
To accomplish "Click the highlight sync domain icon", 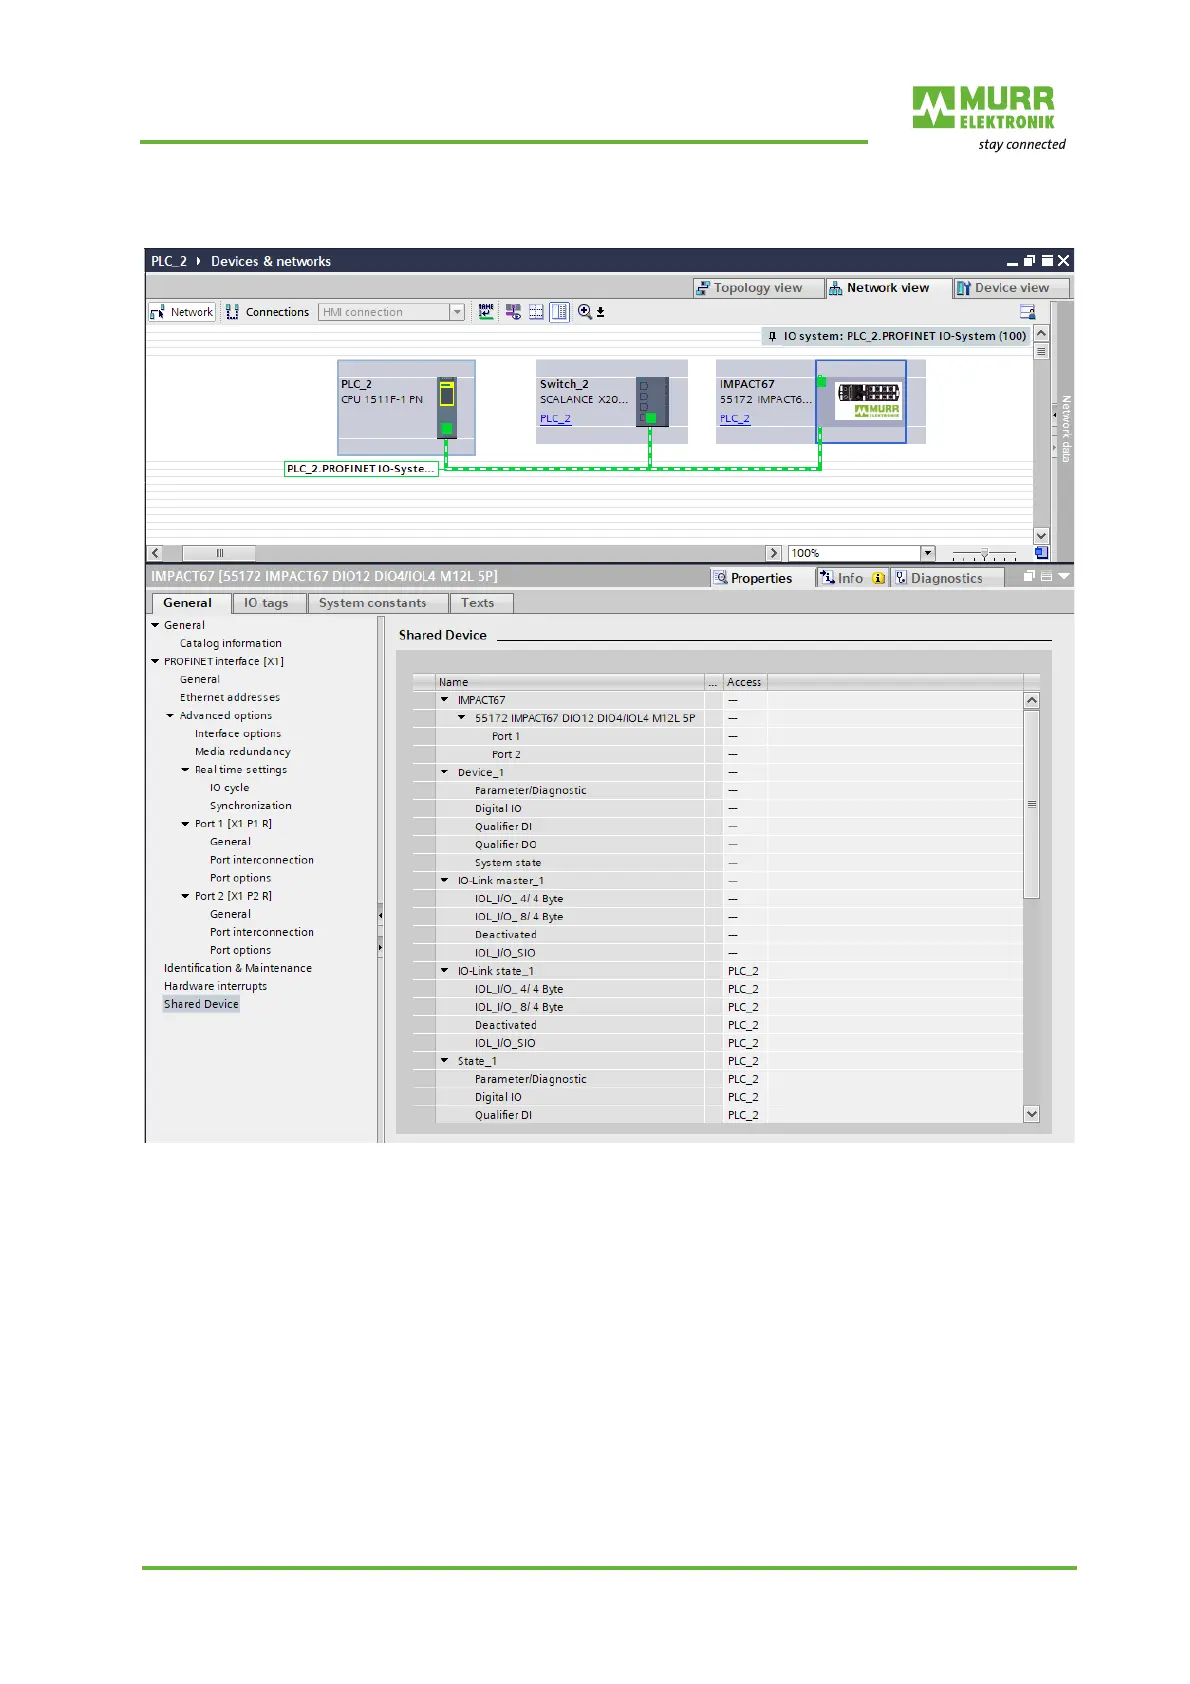I will (x=513, y=312).
